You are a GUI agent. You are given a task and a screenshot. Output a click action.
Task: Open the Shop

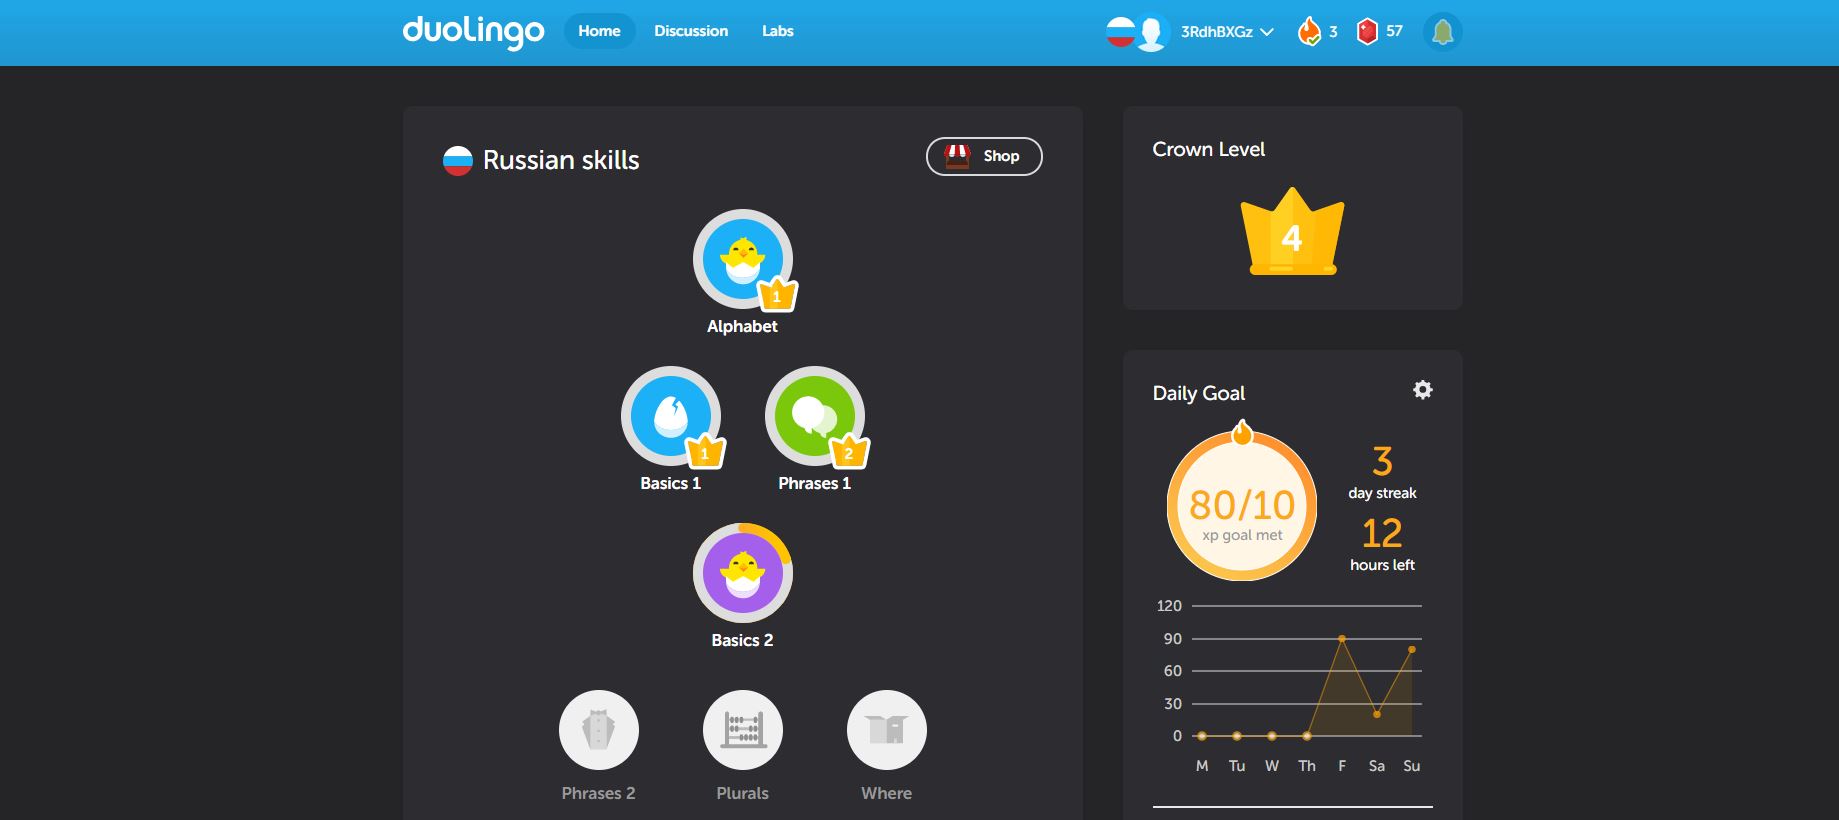point(984,156)
